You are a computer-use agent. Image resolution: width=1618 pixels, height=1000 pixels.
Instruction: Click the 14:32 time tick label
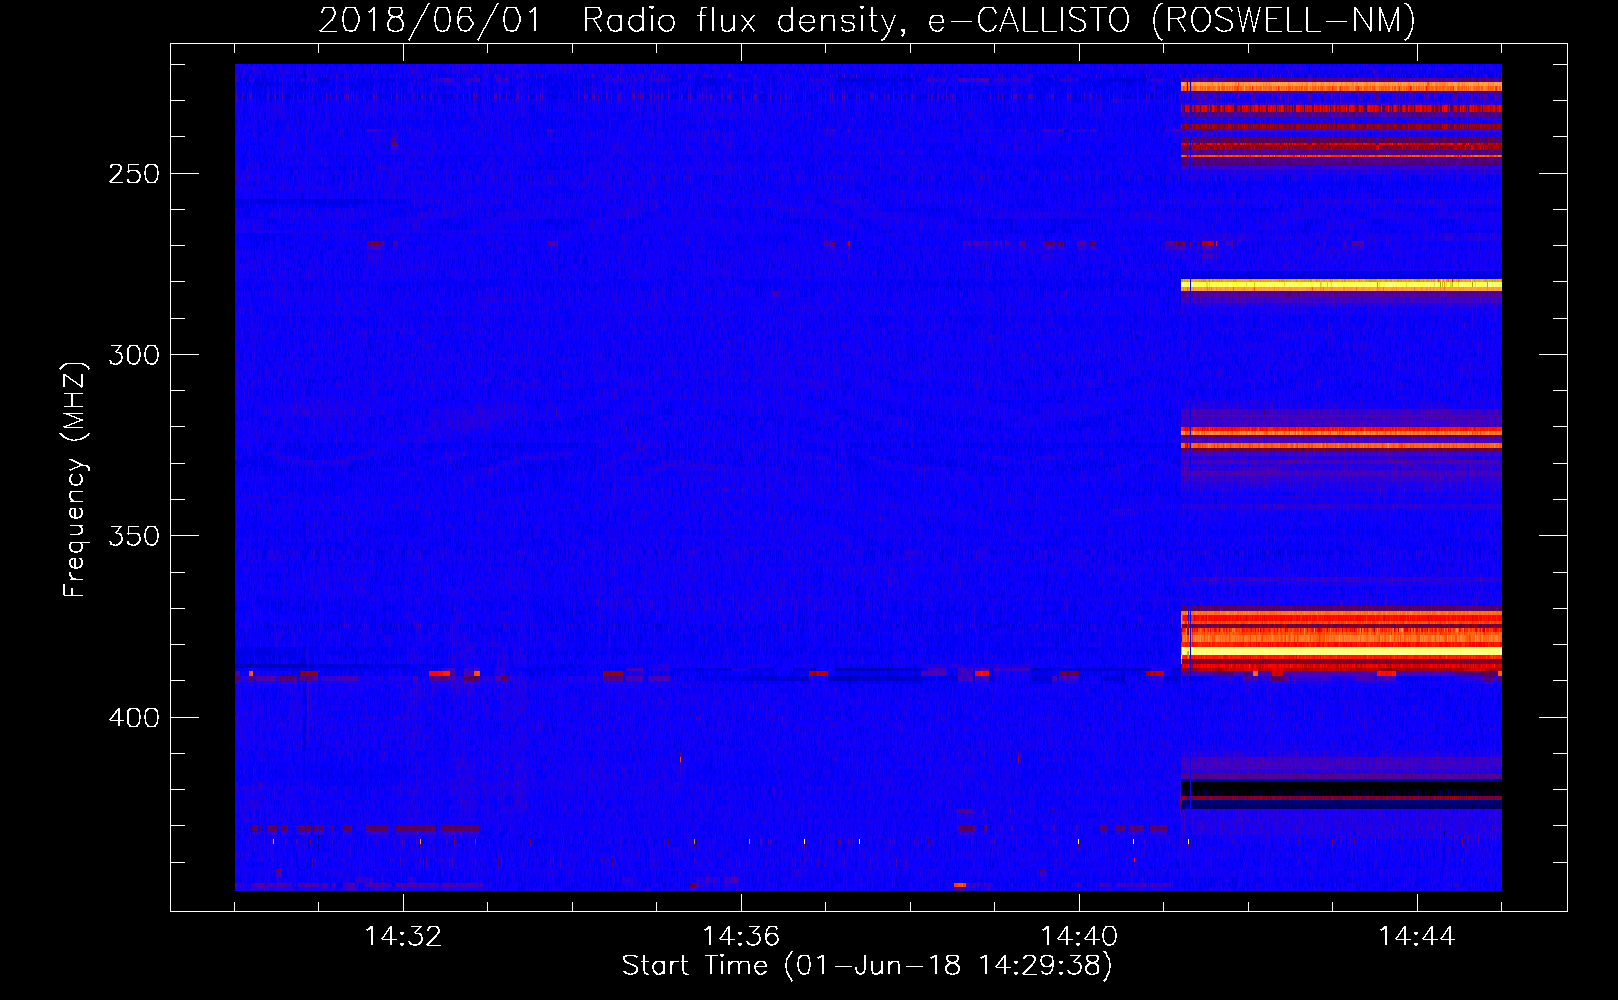click(x=403, y=937)
